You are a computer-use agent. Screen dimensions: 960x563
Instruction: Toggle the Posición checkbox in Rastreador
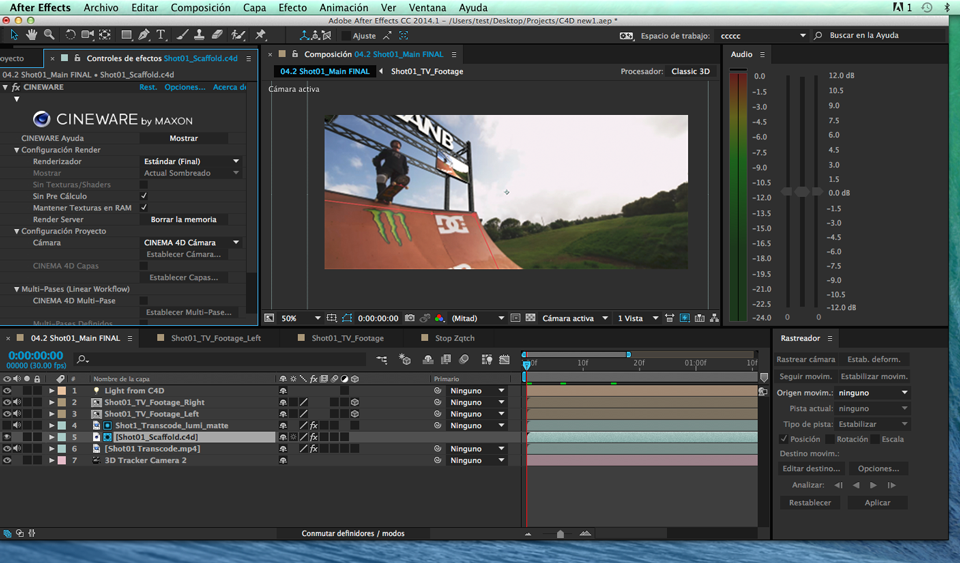click(x=784, y=439)
